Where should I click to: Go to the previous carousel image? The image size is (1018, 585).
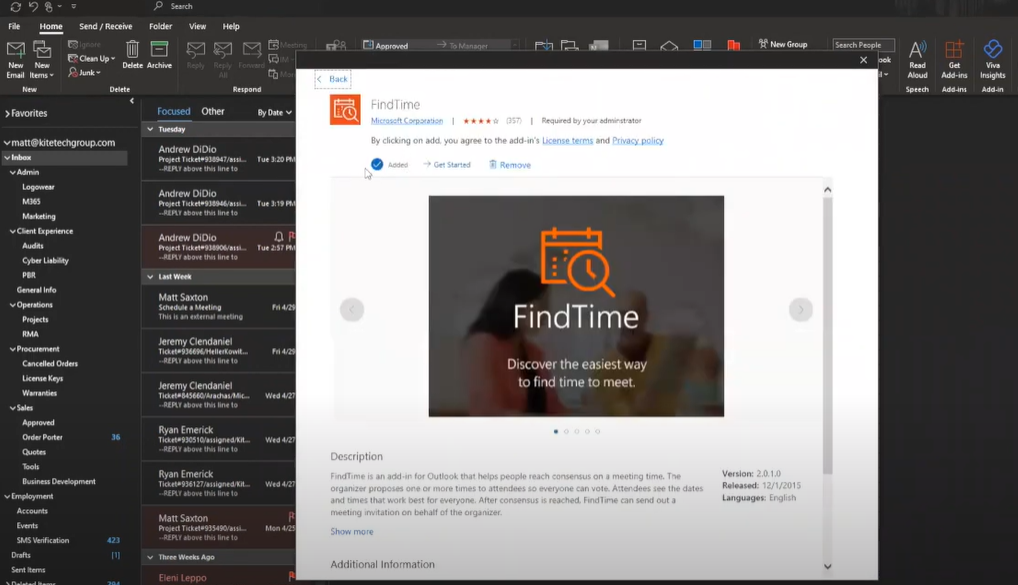pos(352,310)
